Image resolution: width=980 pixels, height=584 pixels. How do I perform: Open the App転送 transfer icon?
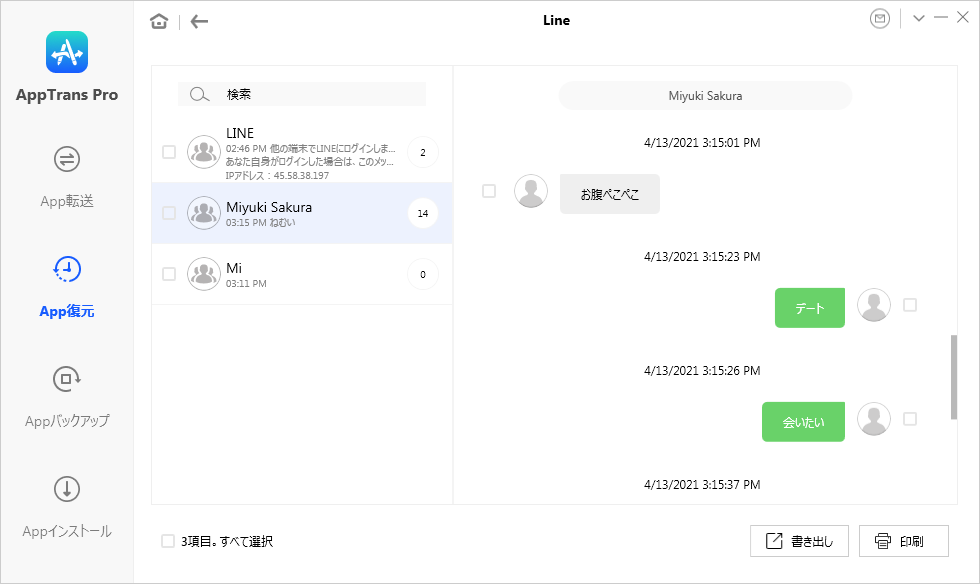click(67, 159)
